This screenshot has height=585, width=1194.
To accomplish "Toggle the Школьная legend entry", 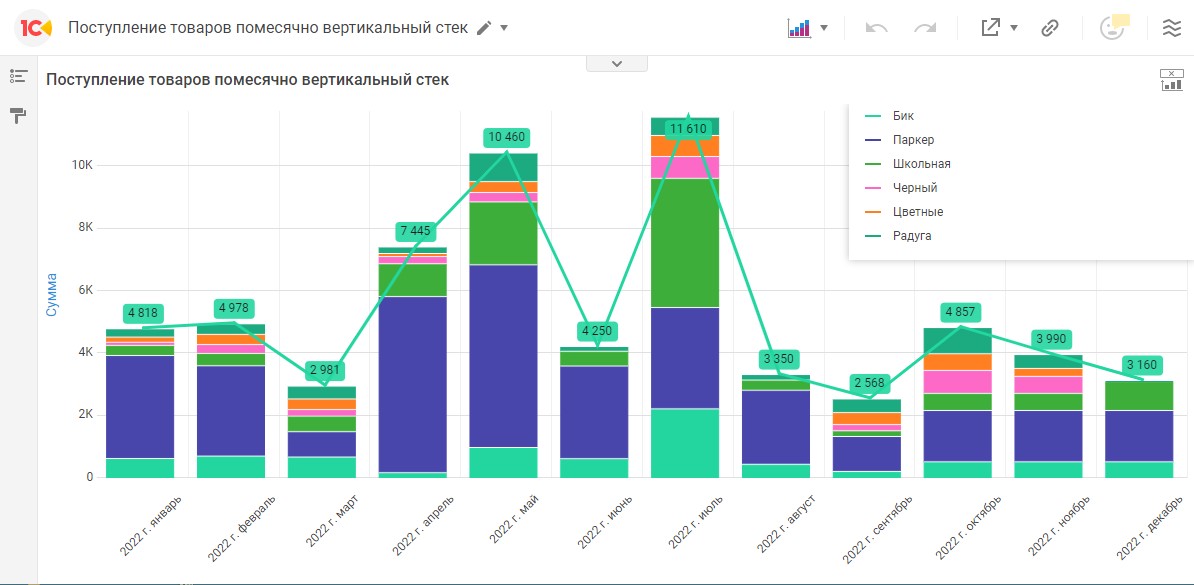I will 921,164.
